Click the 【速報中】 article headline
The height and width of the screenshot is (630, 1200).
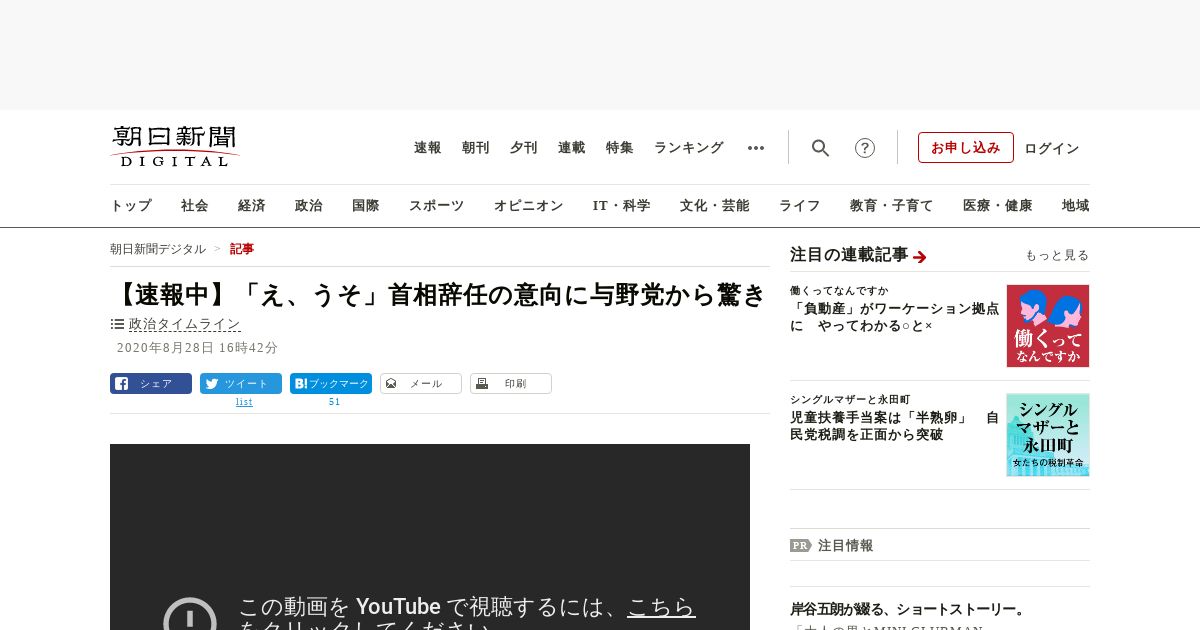pos(439,294)
